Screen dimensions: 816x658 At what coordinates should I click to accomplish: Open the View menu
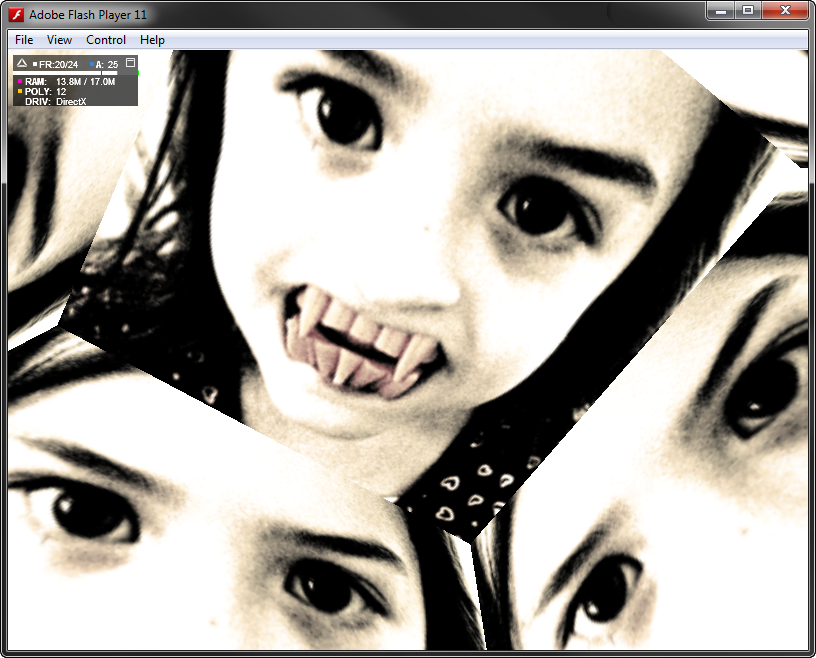(x=59, y=40)
